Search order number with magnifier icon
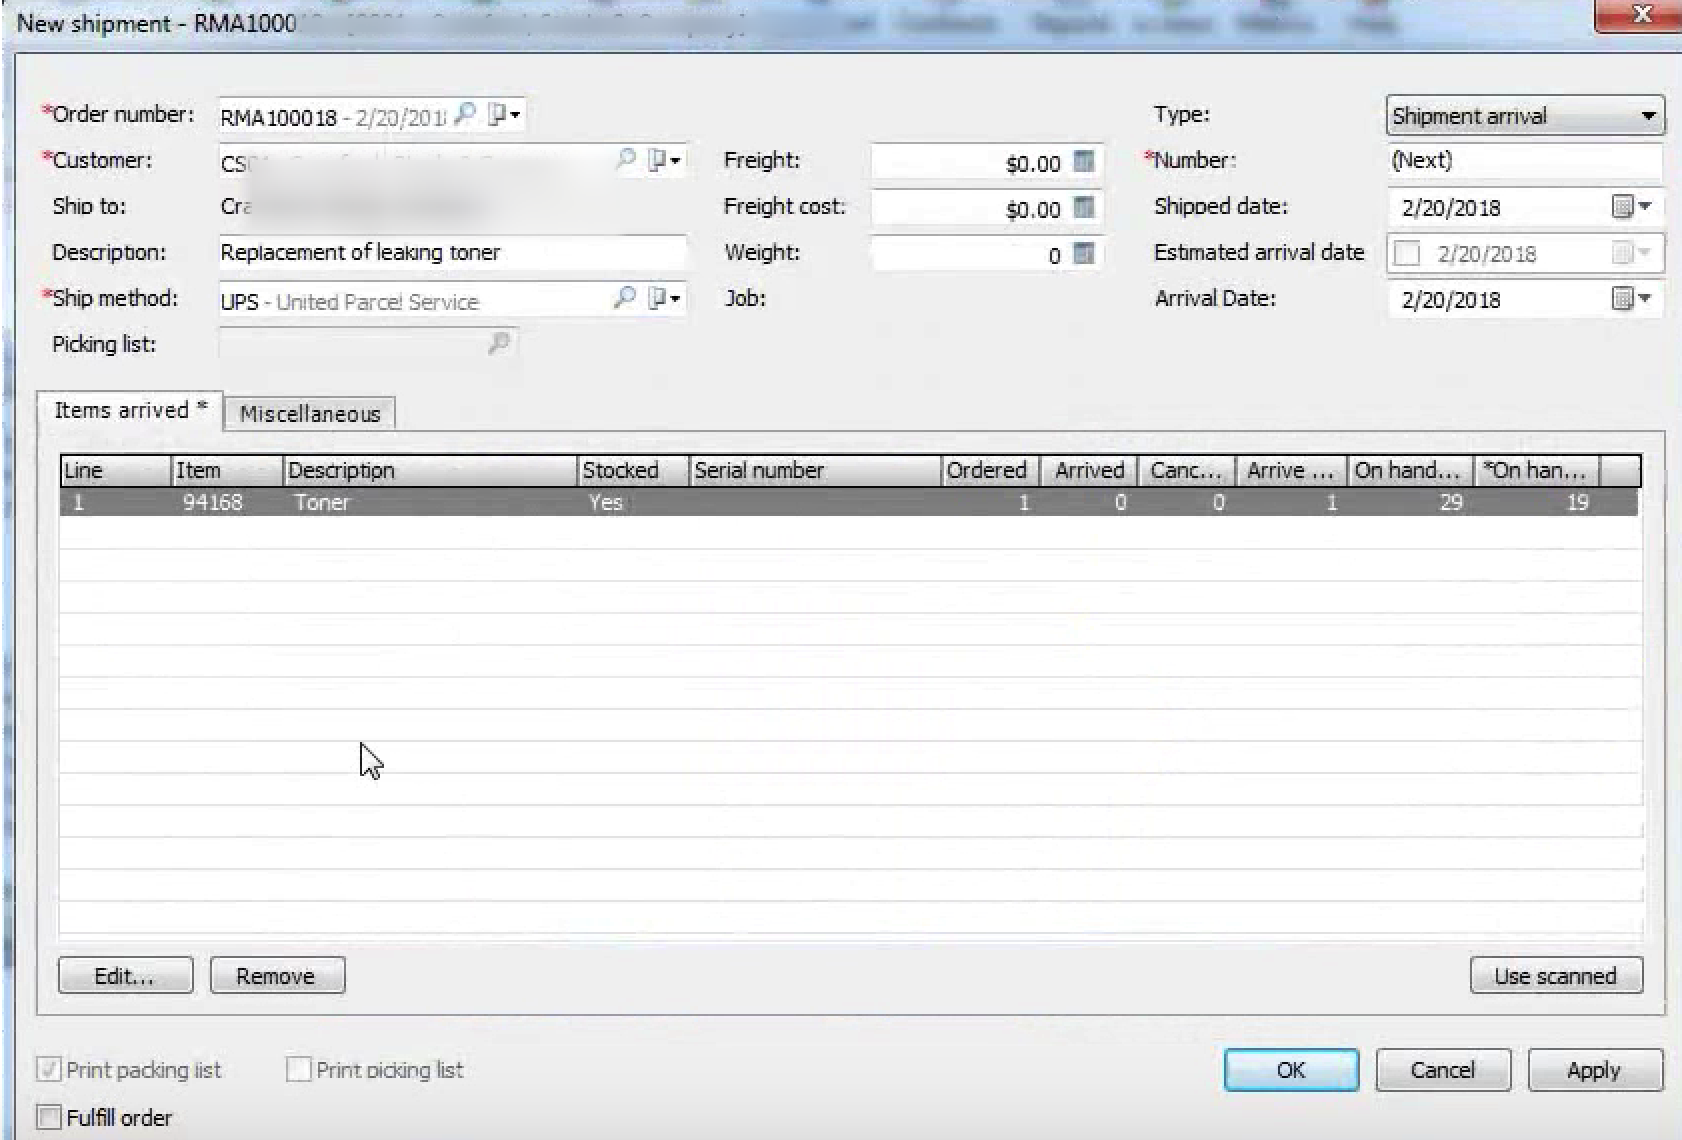 click(464, 114)
